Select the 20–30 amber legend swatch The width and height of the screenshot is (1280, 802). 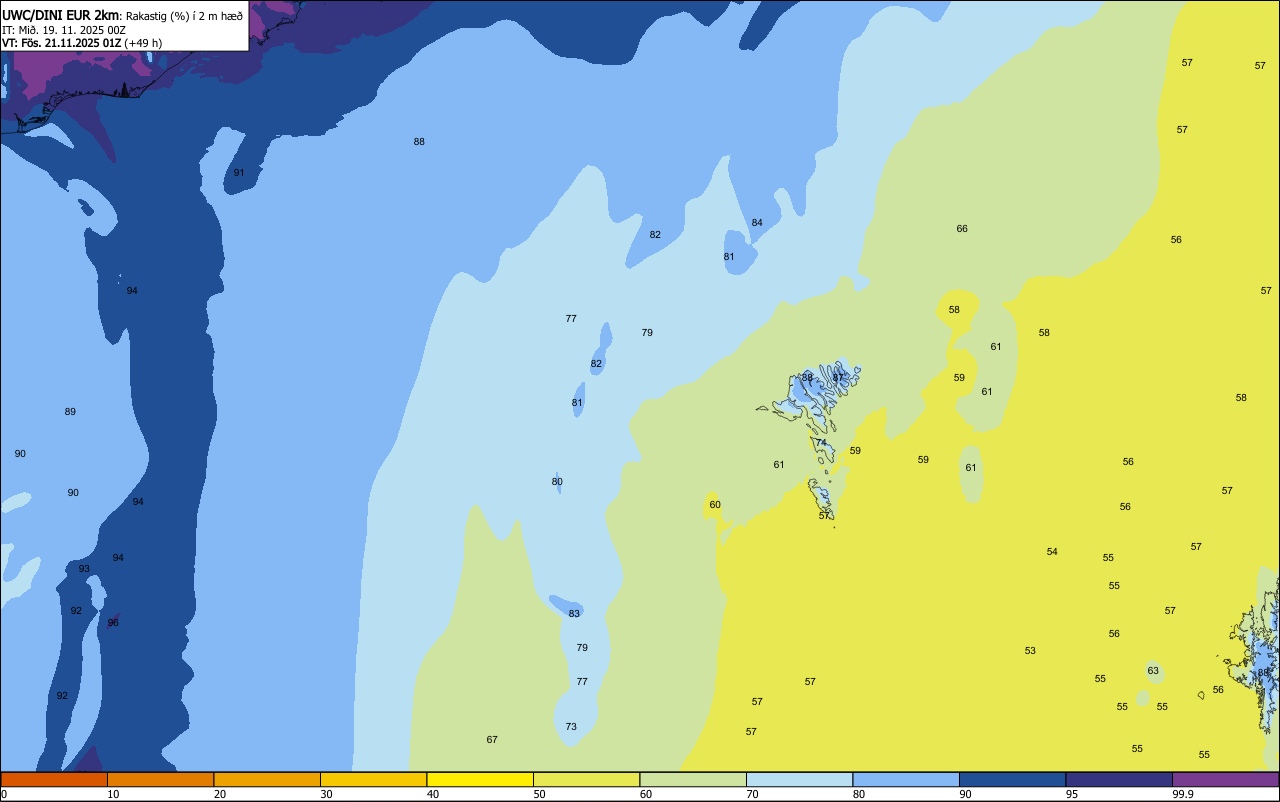coord(267,779)
